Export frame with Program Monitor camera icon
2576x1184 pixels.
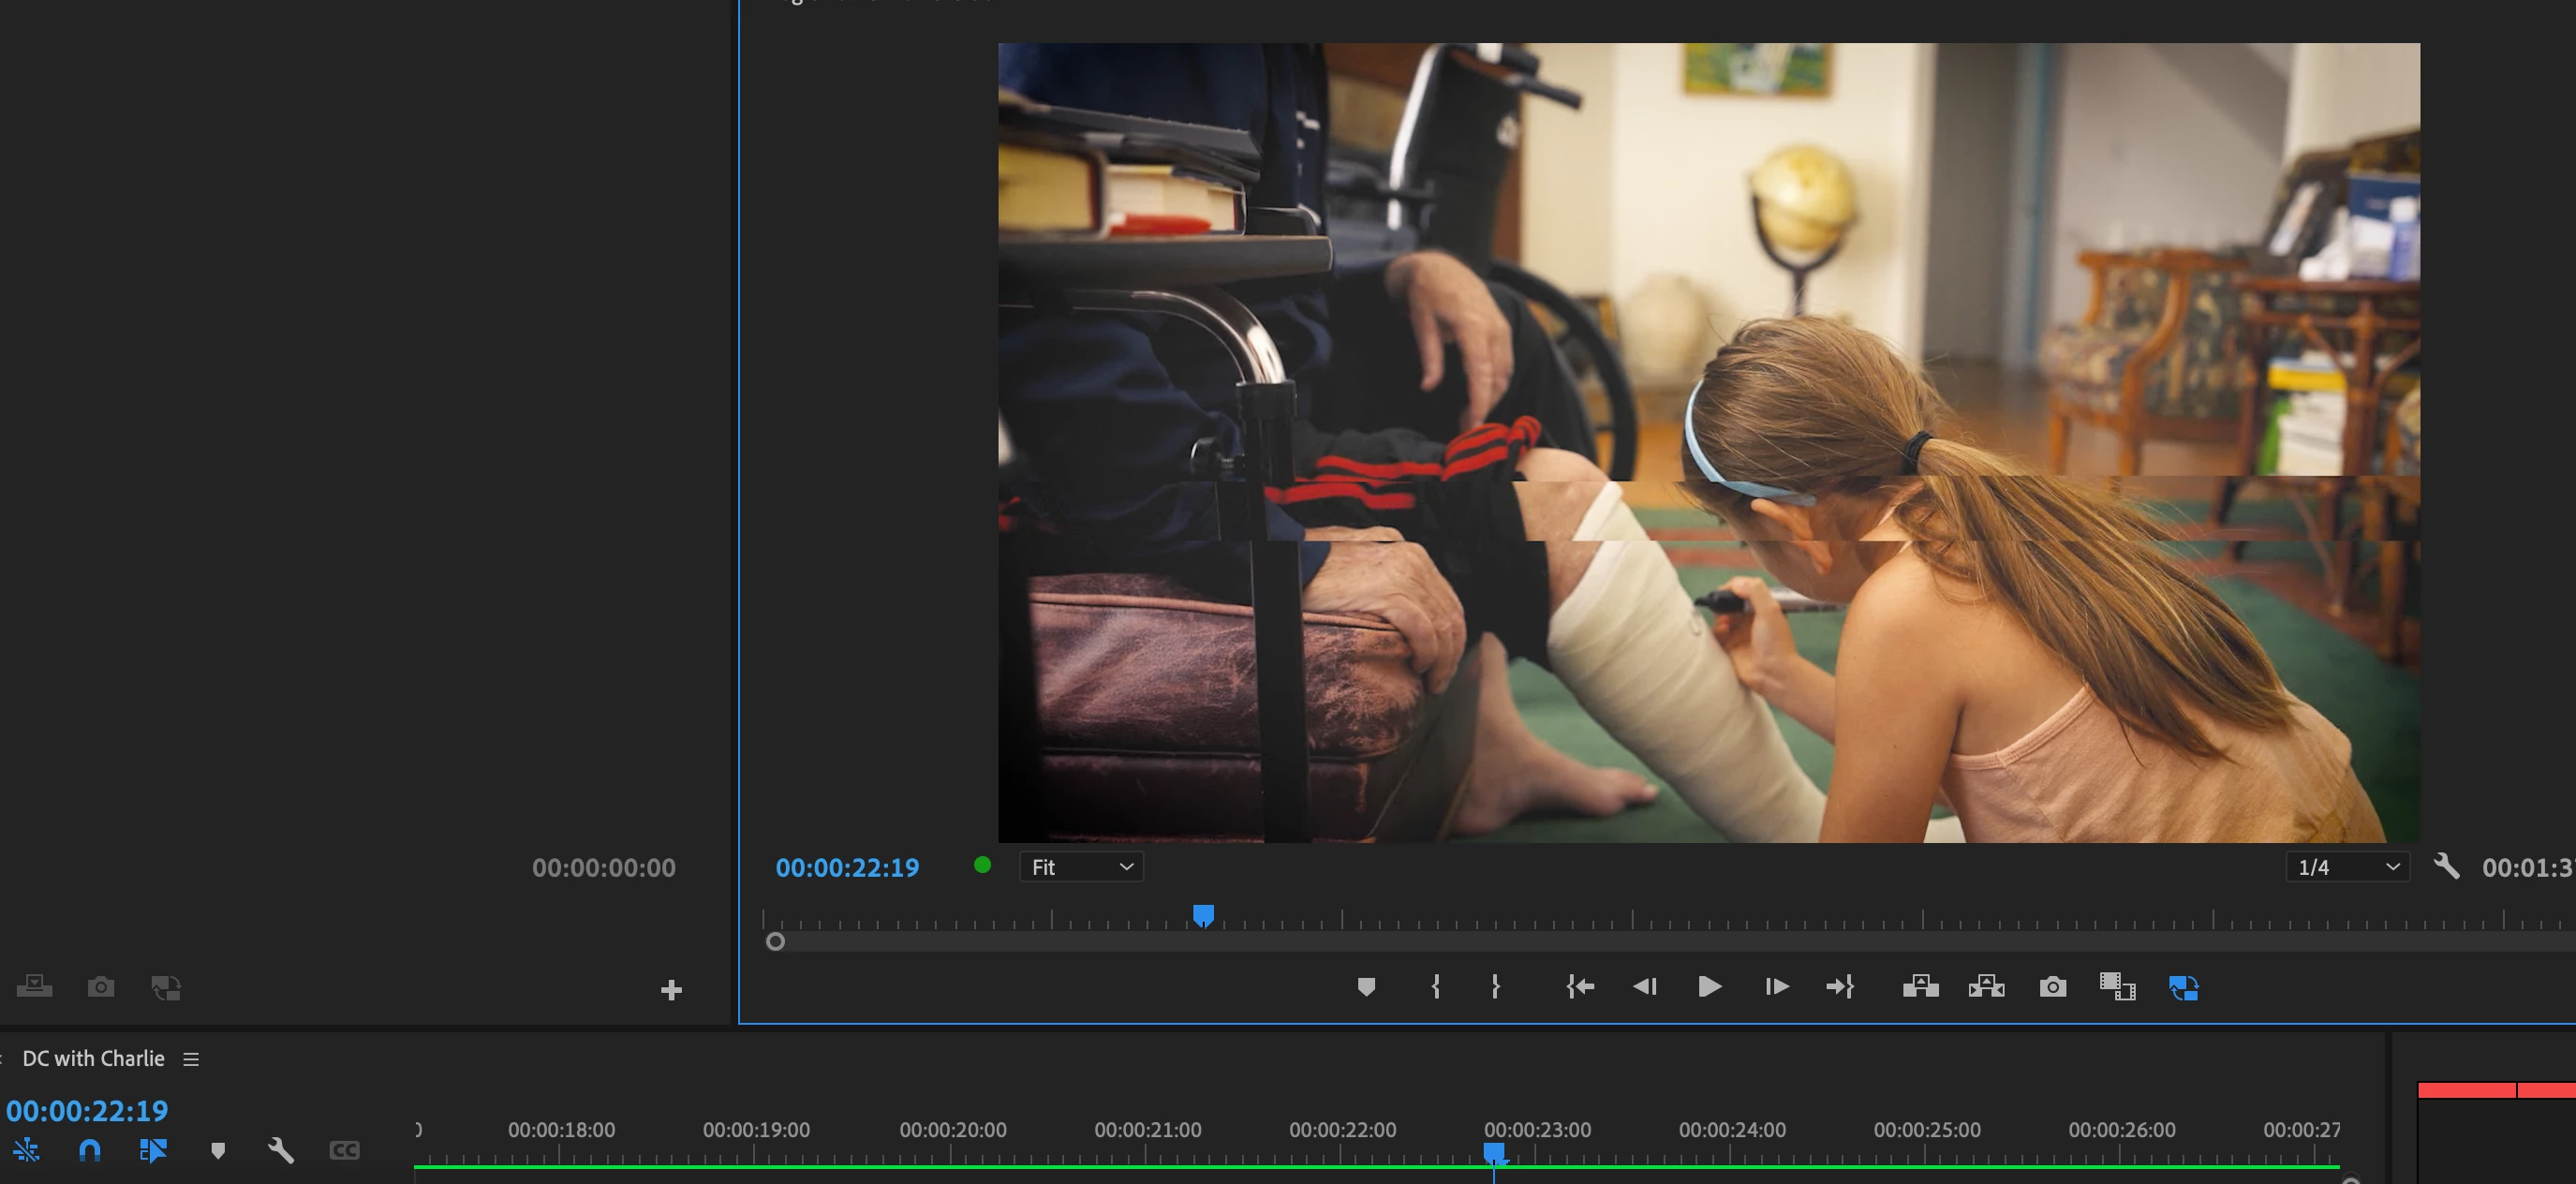coord(2052,987)
